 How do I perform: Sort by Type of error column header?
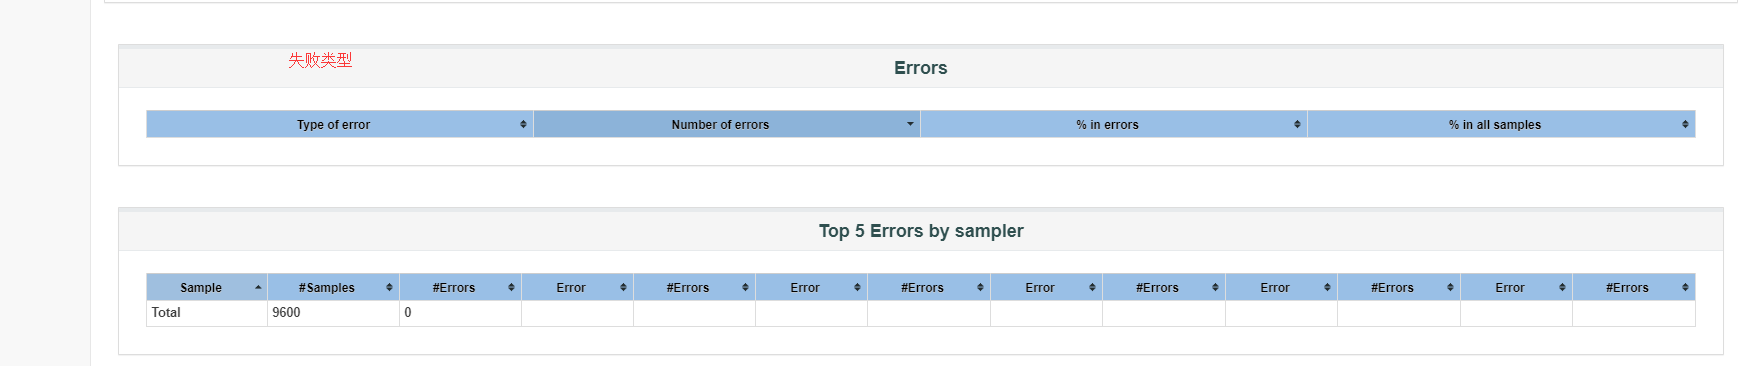(x=339, y=124)
